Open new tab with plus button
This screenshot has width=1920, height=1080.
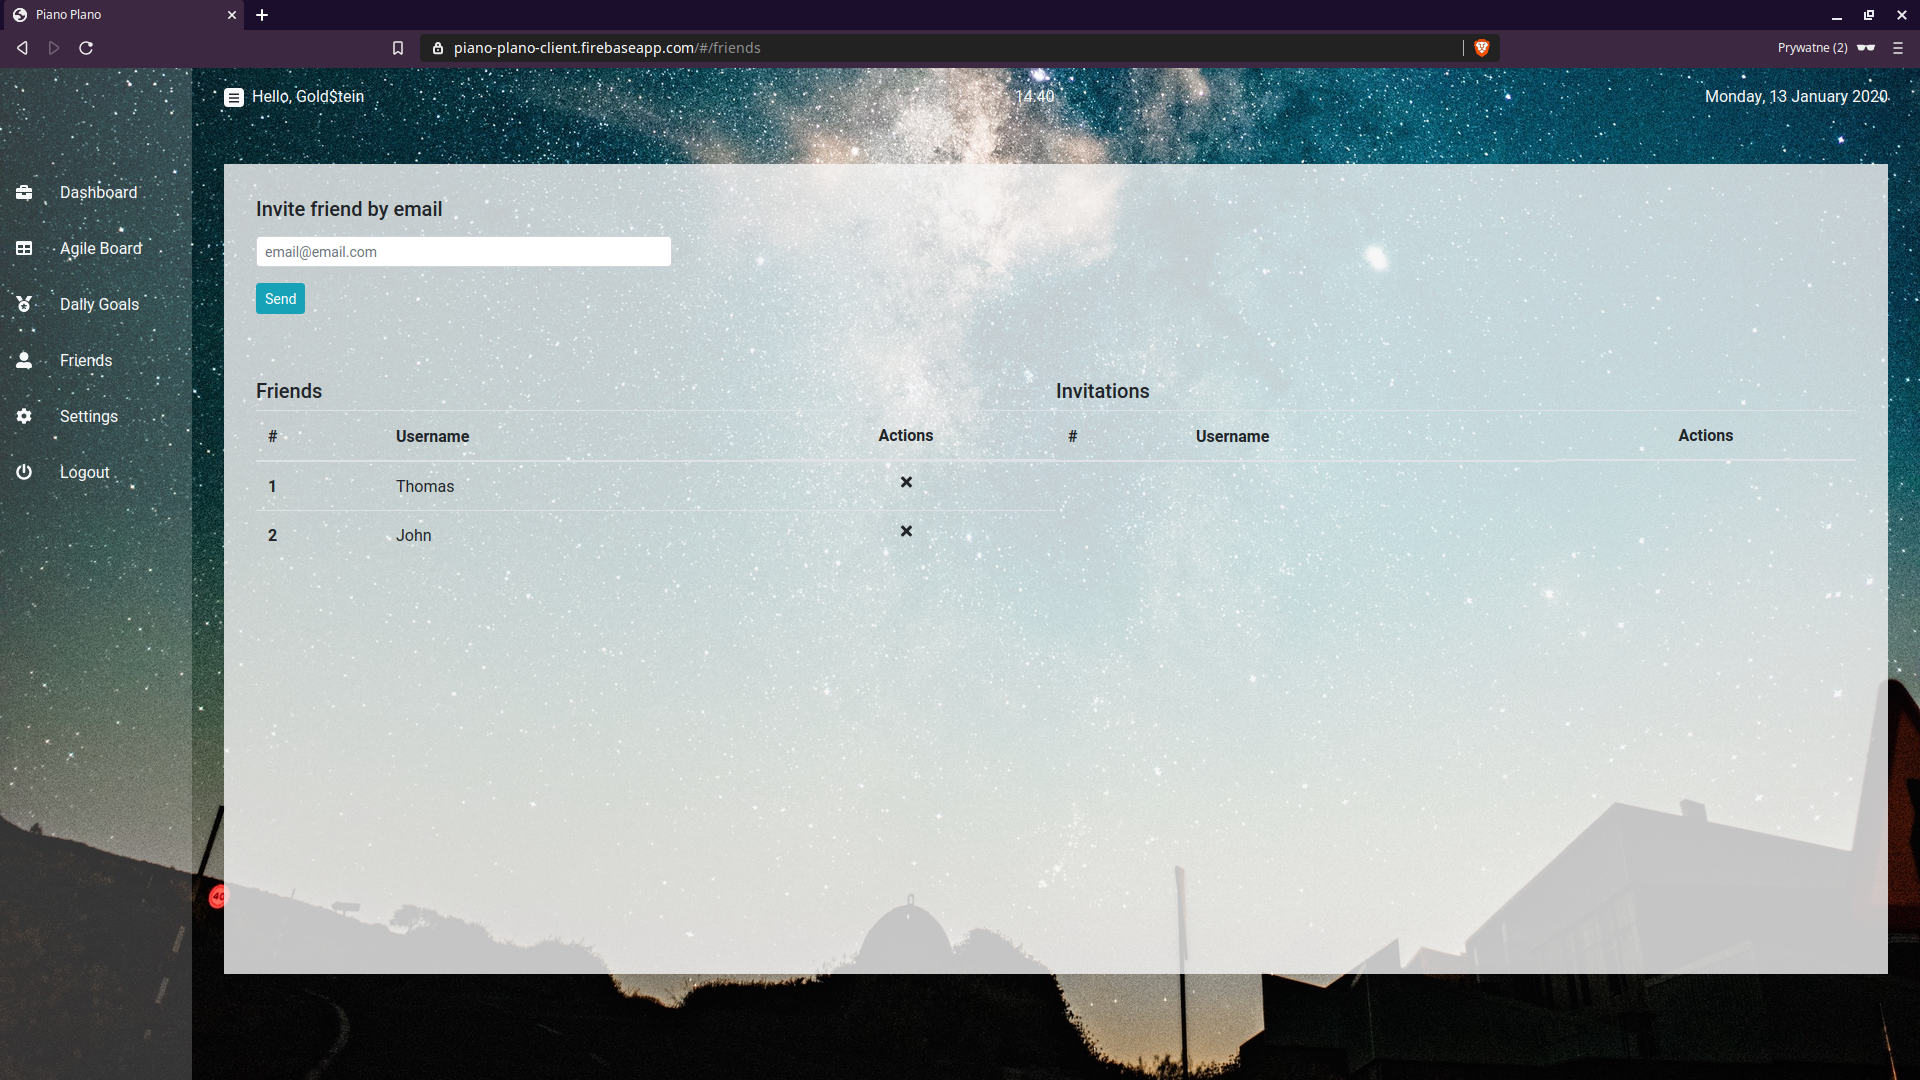pyautogui.click(x=262, y=15)
